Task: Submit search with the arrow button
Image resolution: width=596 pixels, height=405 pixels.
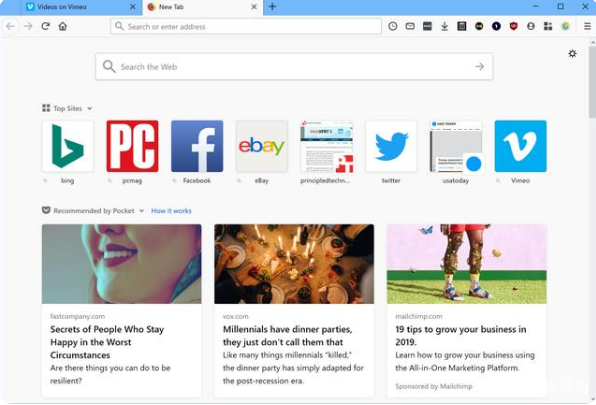Action: pyautogui.click(x=480, y=66)
